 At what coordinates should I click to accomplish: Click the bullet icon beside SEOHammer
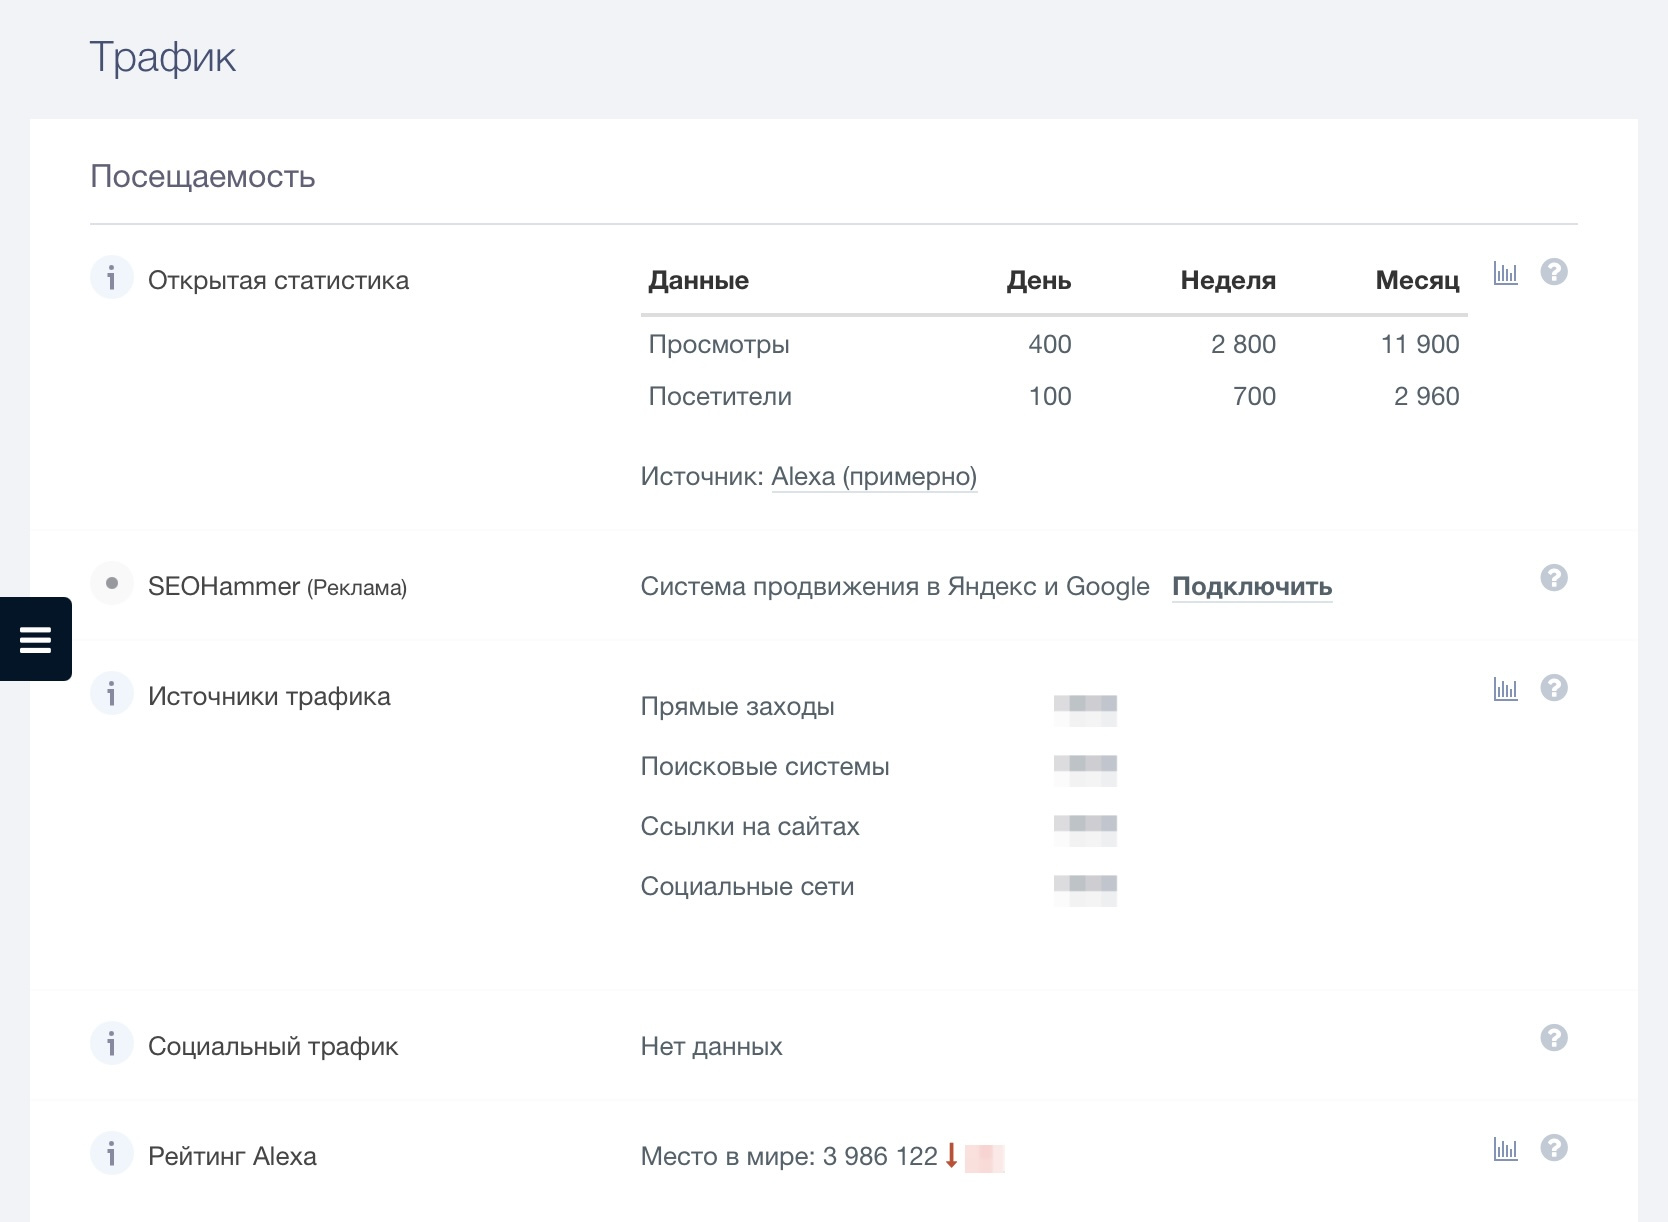(111, 583)
